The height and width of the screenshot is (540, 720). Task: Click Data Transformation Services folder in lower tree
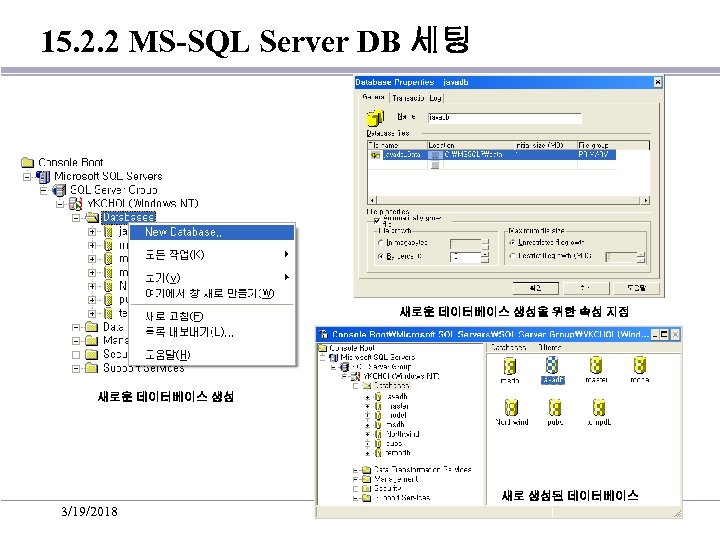click(366, 469)
